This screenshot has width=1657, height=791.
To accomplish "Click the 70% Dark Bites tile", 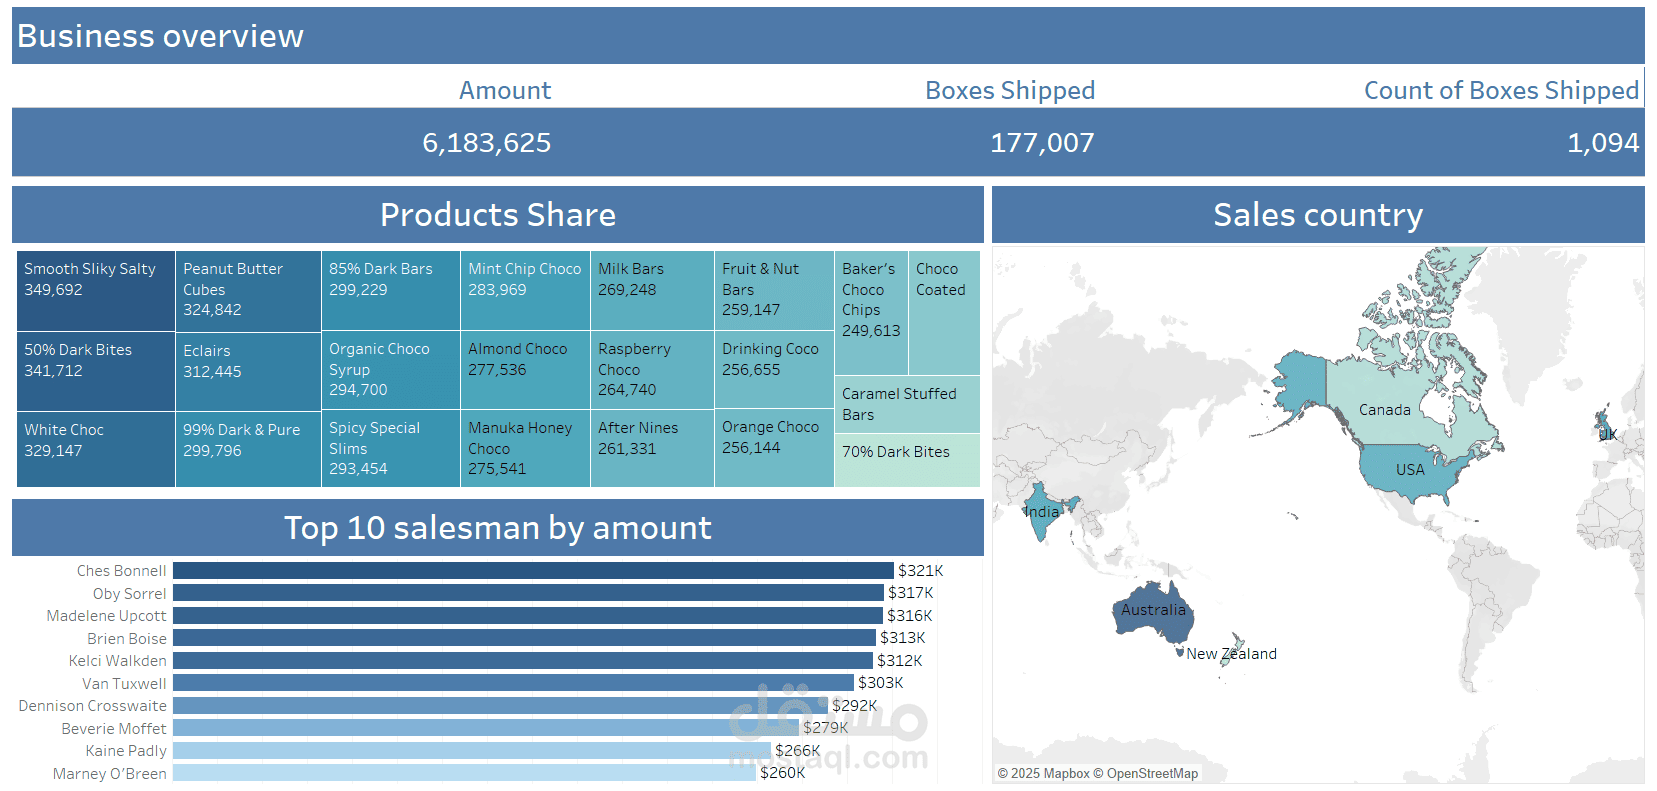I will pos(907,460).
